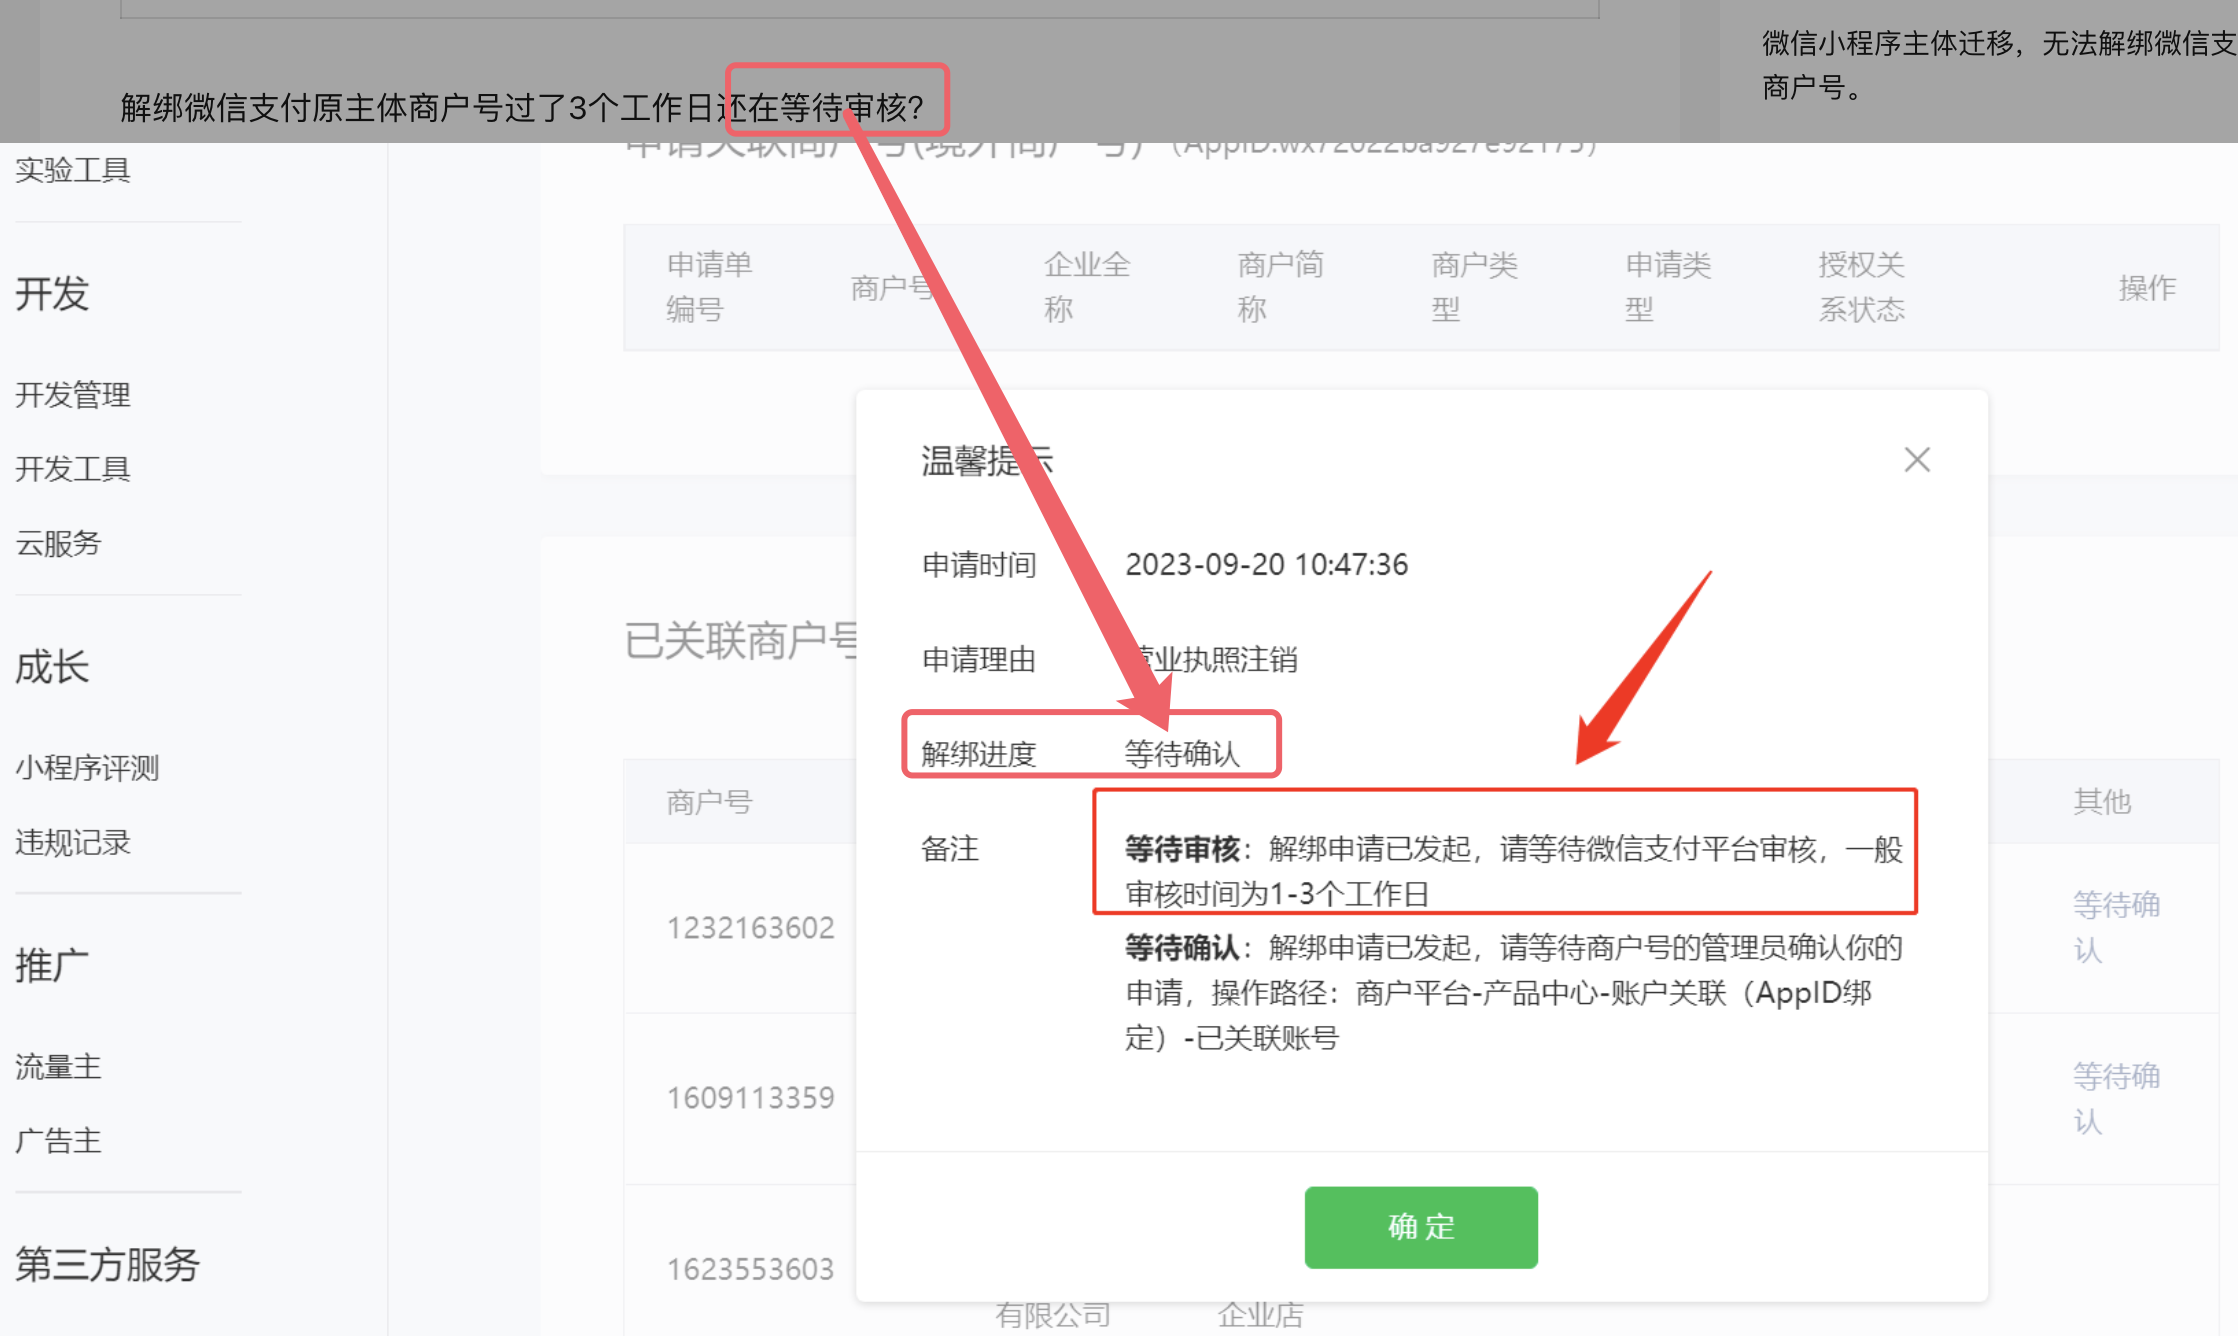This screenshot has width=2238, height=1336.
Task: Click the 授权关系状态 column header
Action: point(1861,287)
